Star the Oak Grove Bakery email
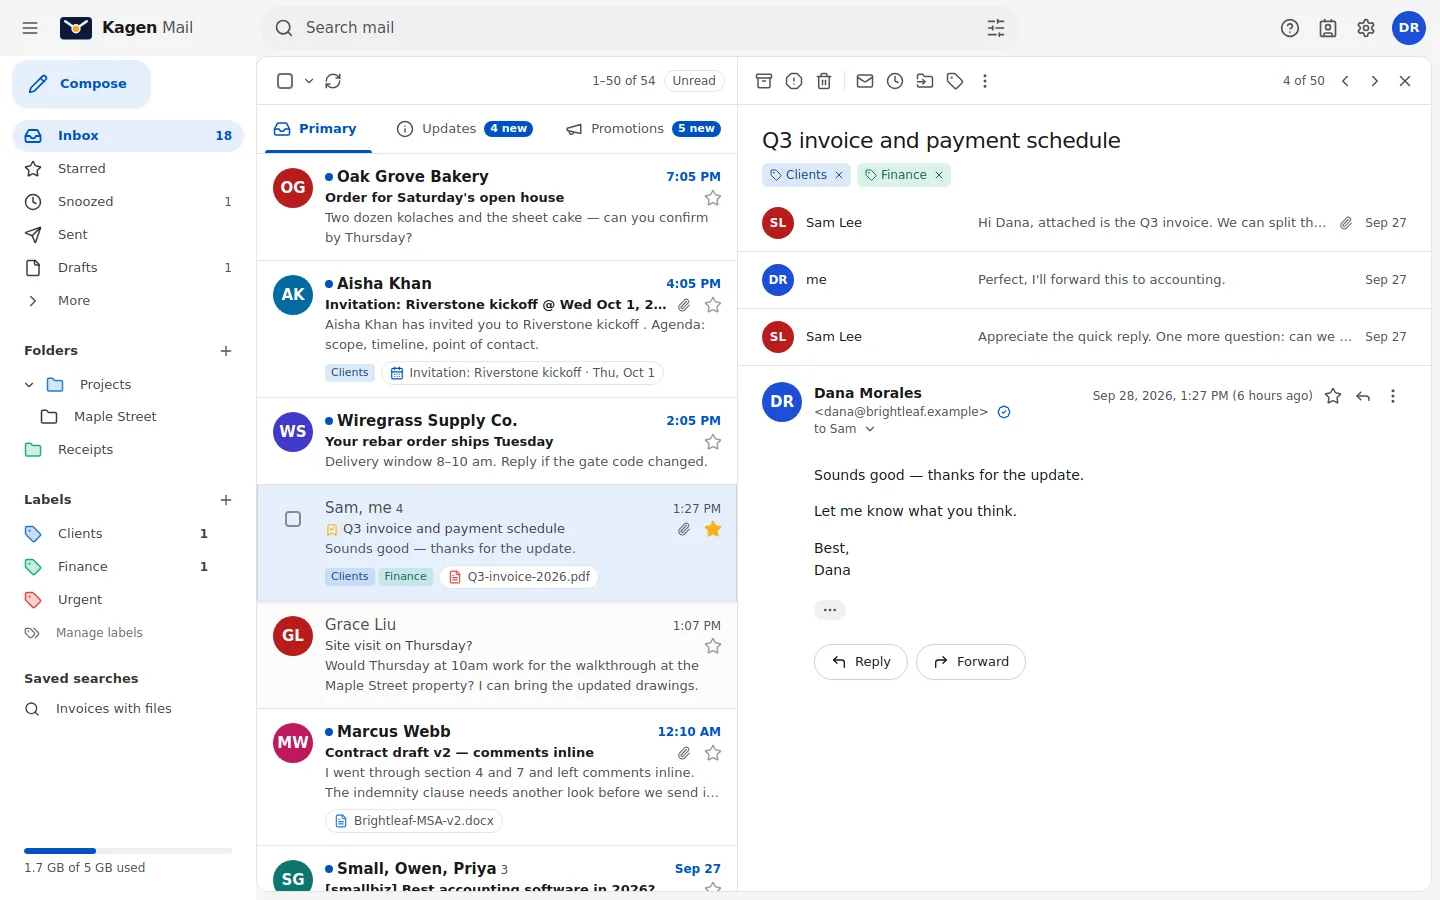This screenshot has width=1440, height=900. click(x=713, y=198)
